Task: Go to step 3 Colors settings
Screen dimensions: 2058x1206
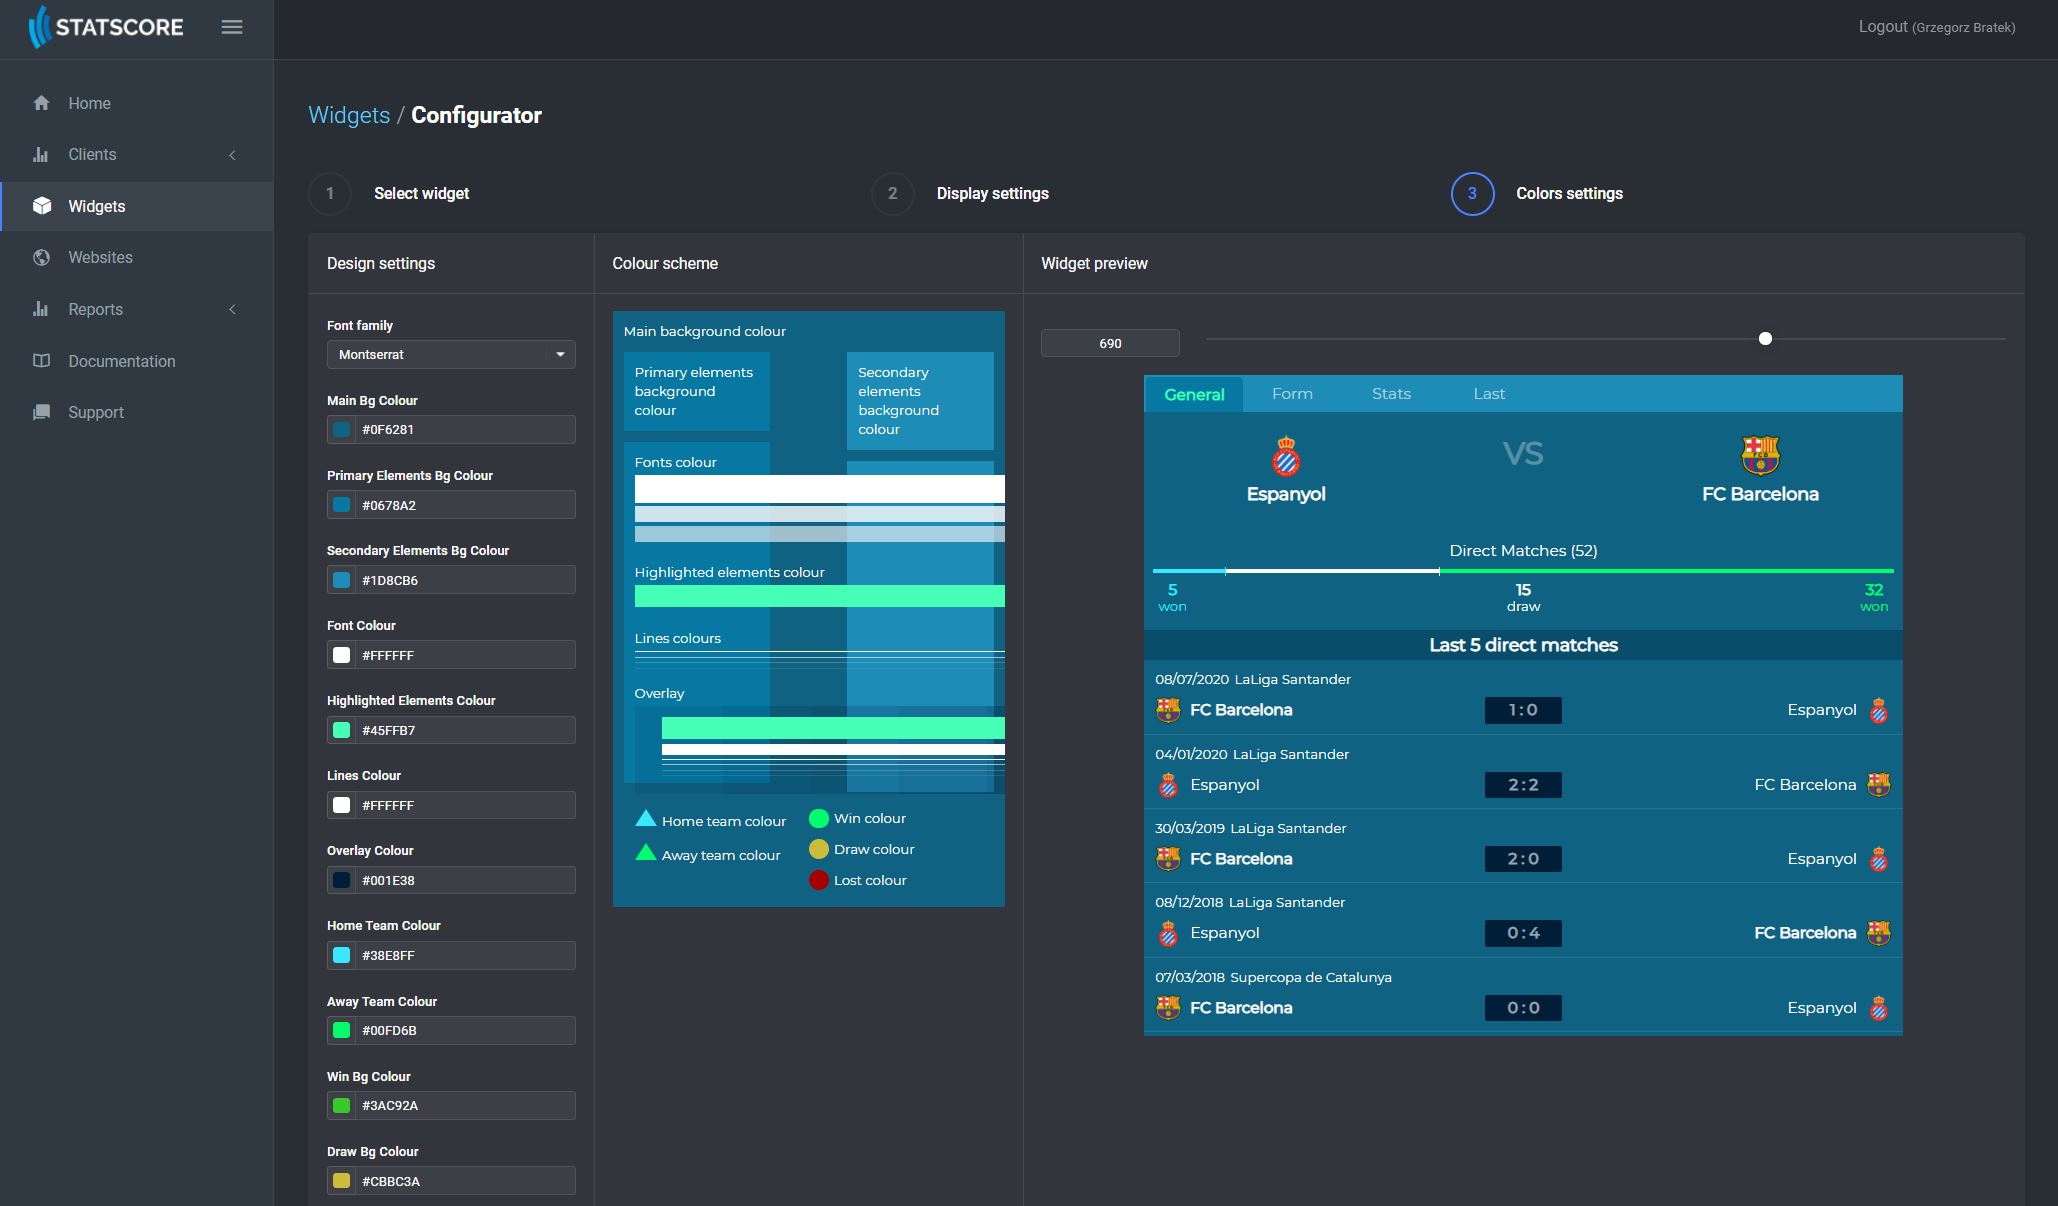Action: [x=1537, y=194]
